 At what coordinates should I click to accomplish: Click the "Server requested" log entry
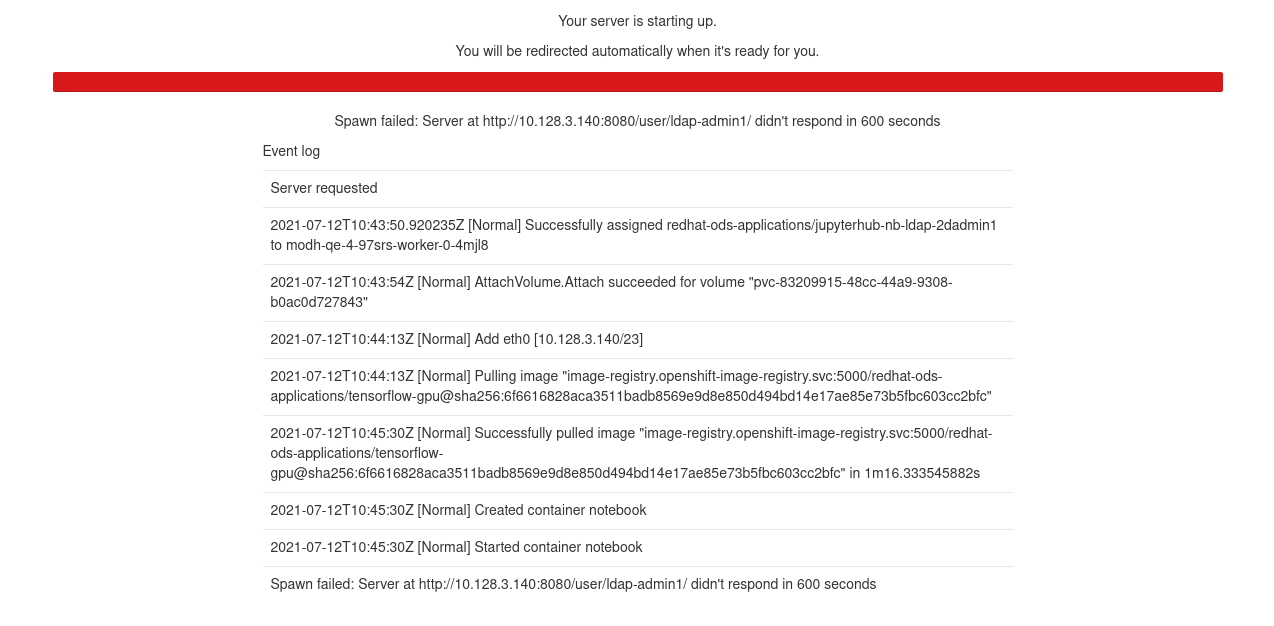[x=324, y=188]
